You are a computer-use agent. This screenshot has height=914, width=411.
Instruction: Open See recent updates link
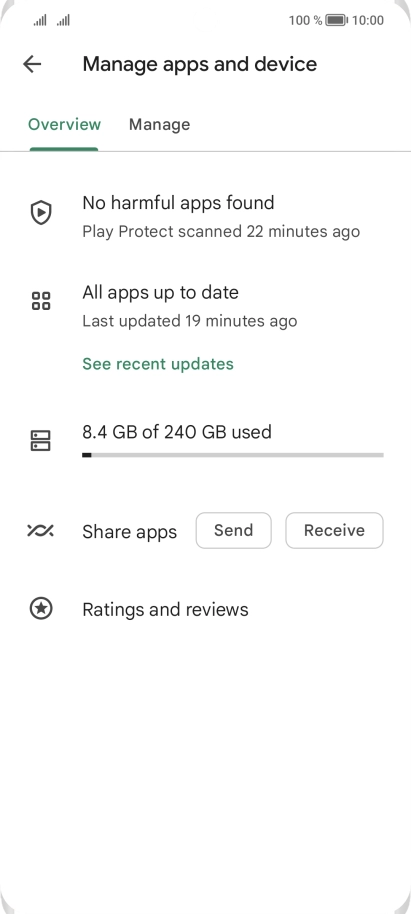tap(158, 364)
